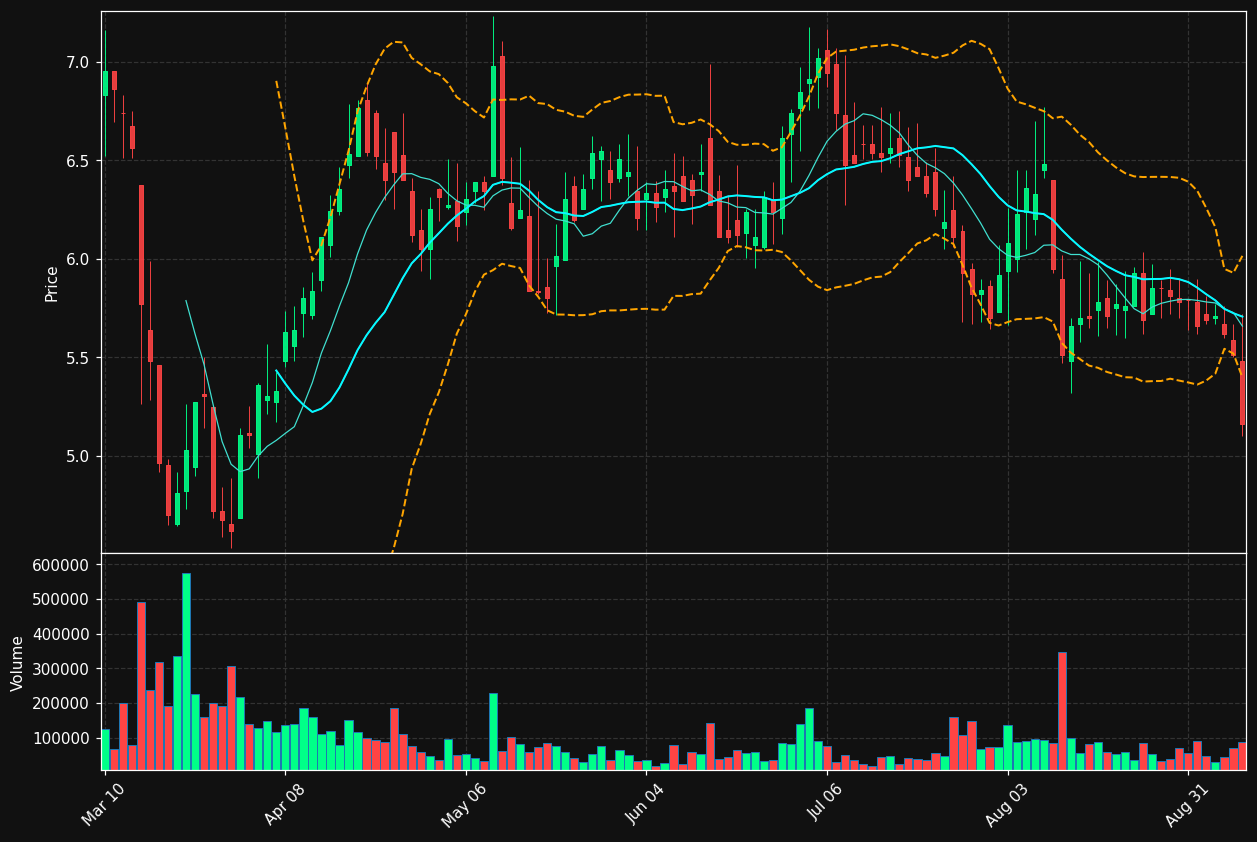The width and height of the screenshot is (1257, 842).
Task: Click the 5.0 price axis value
Action: [78, 457]
